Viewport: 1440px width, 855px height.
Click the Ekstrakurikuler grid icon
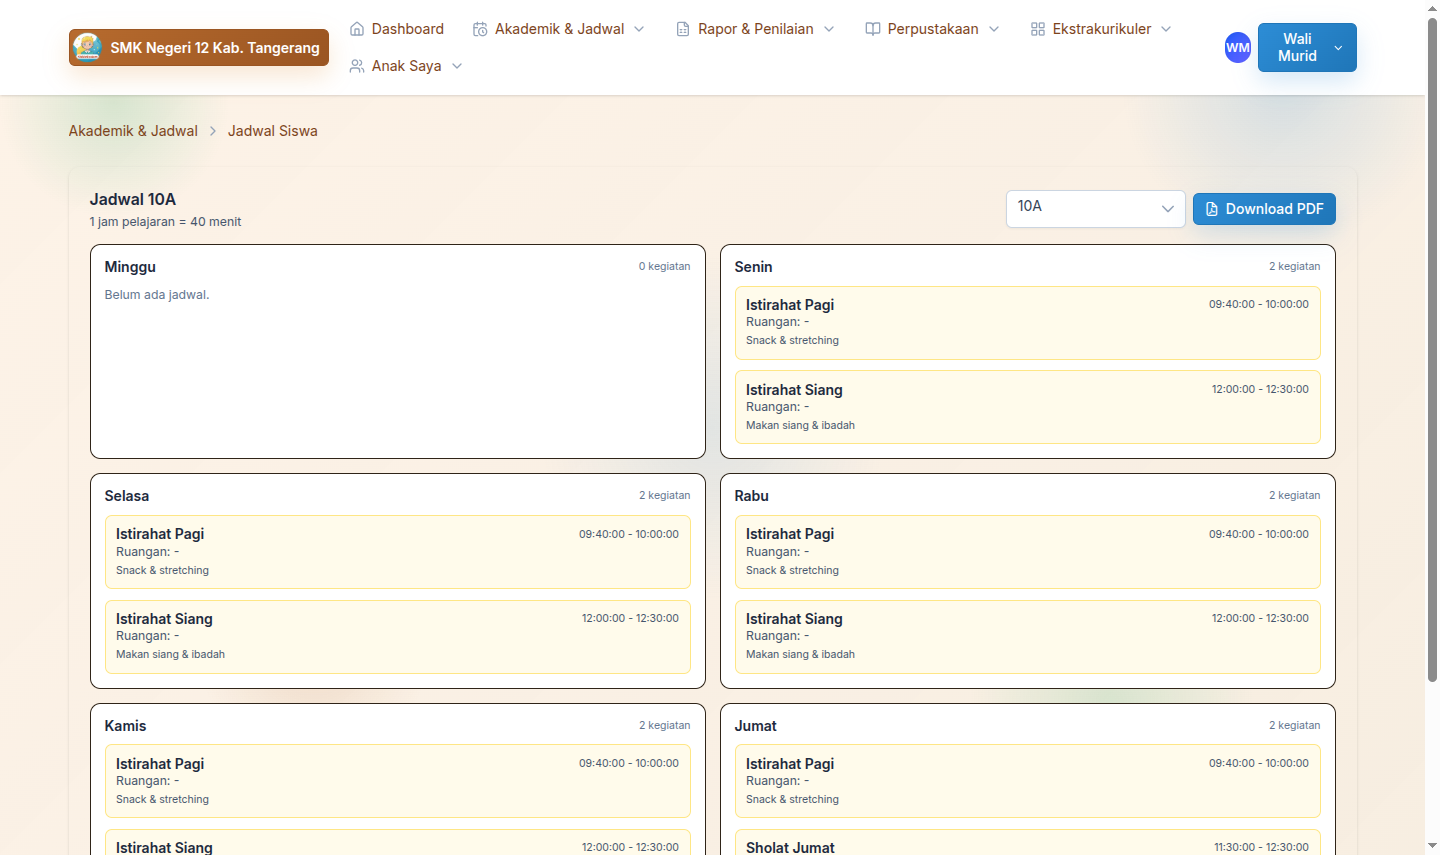click(x=1038, y=29)
